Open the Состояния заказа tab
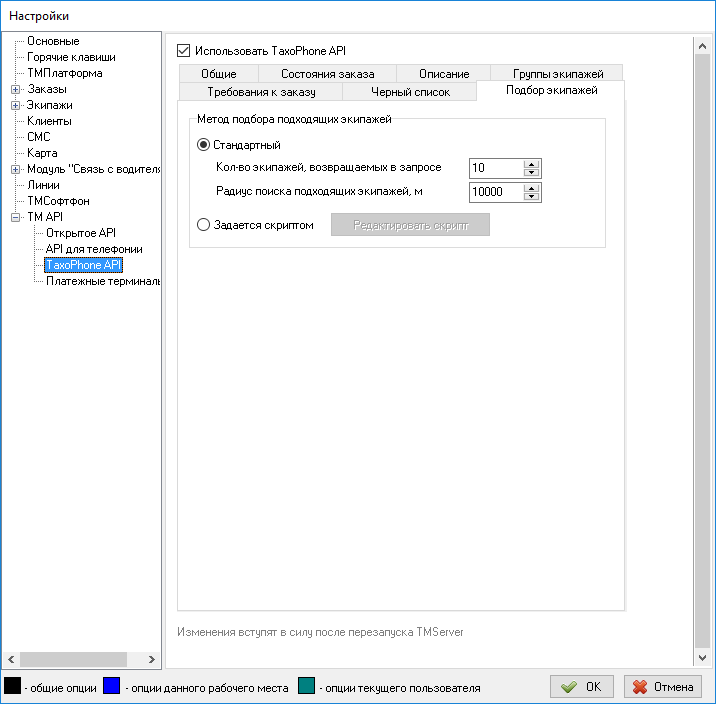Viewport: 716px width, 704px height. coord(327,74)
